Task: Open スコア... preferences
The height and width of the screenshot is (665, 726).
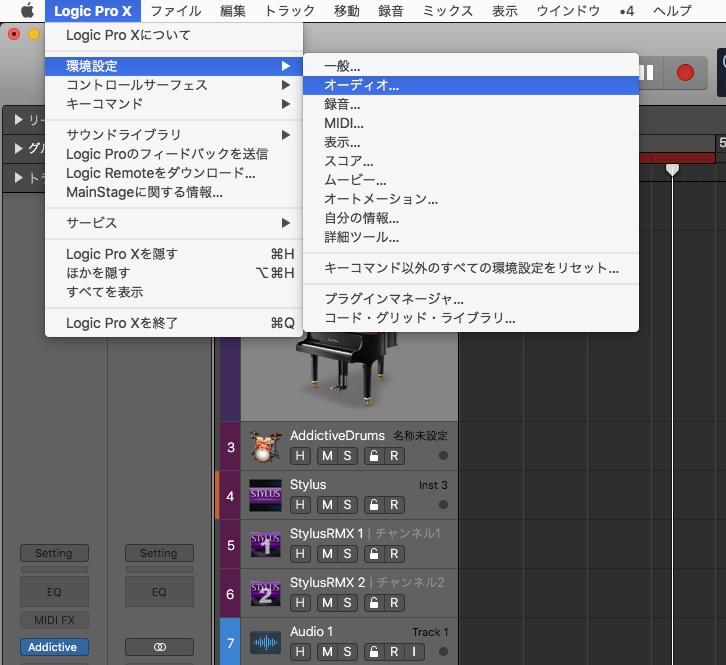Action: 471,162
